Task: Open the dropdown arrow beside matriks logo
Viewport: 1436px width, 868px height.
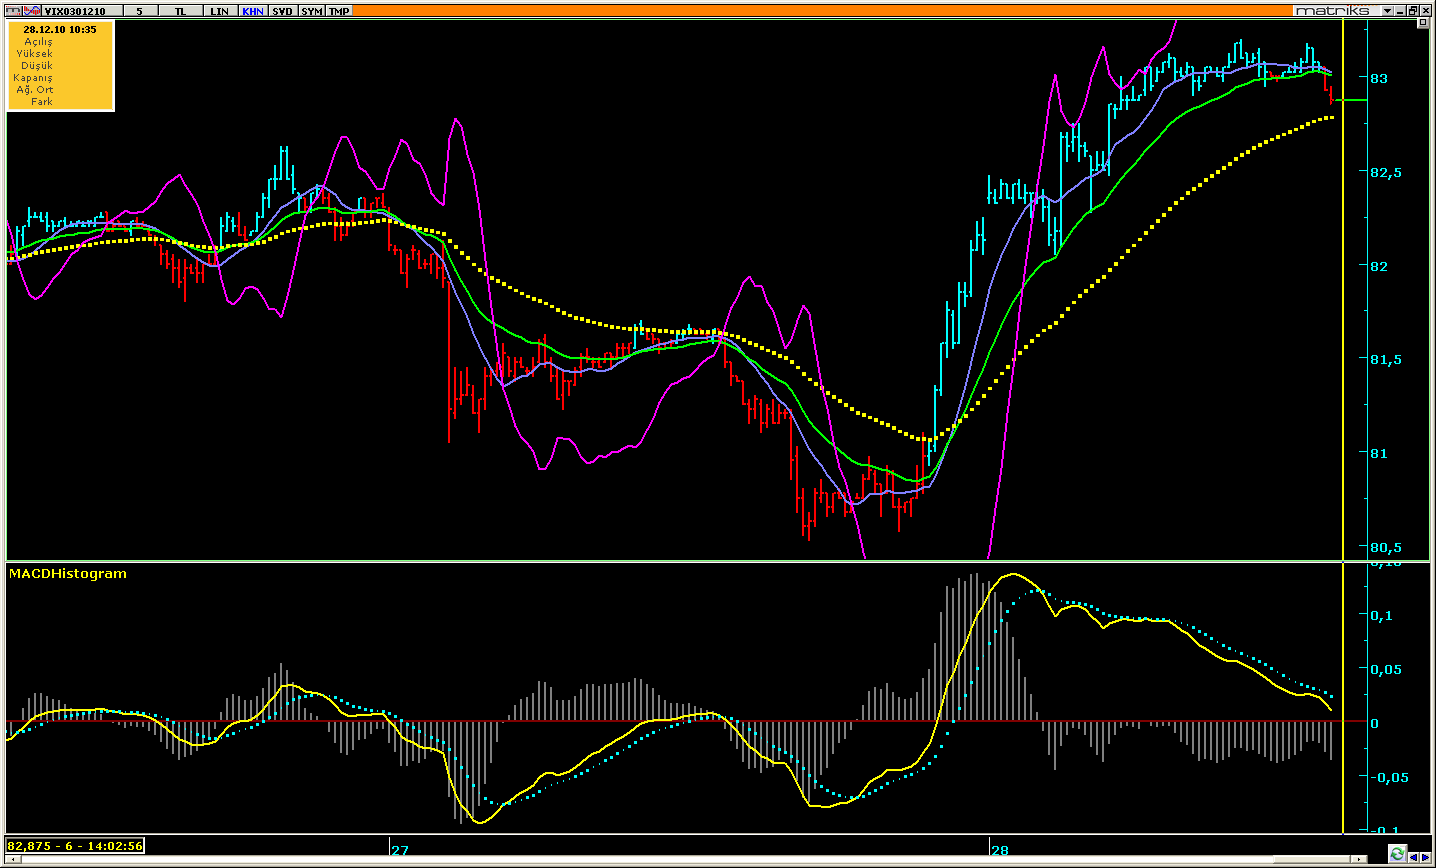Action: pos(1387,11)
